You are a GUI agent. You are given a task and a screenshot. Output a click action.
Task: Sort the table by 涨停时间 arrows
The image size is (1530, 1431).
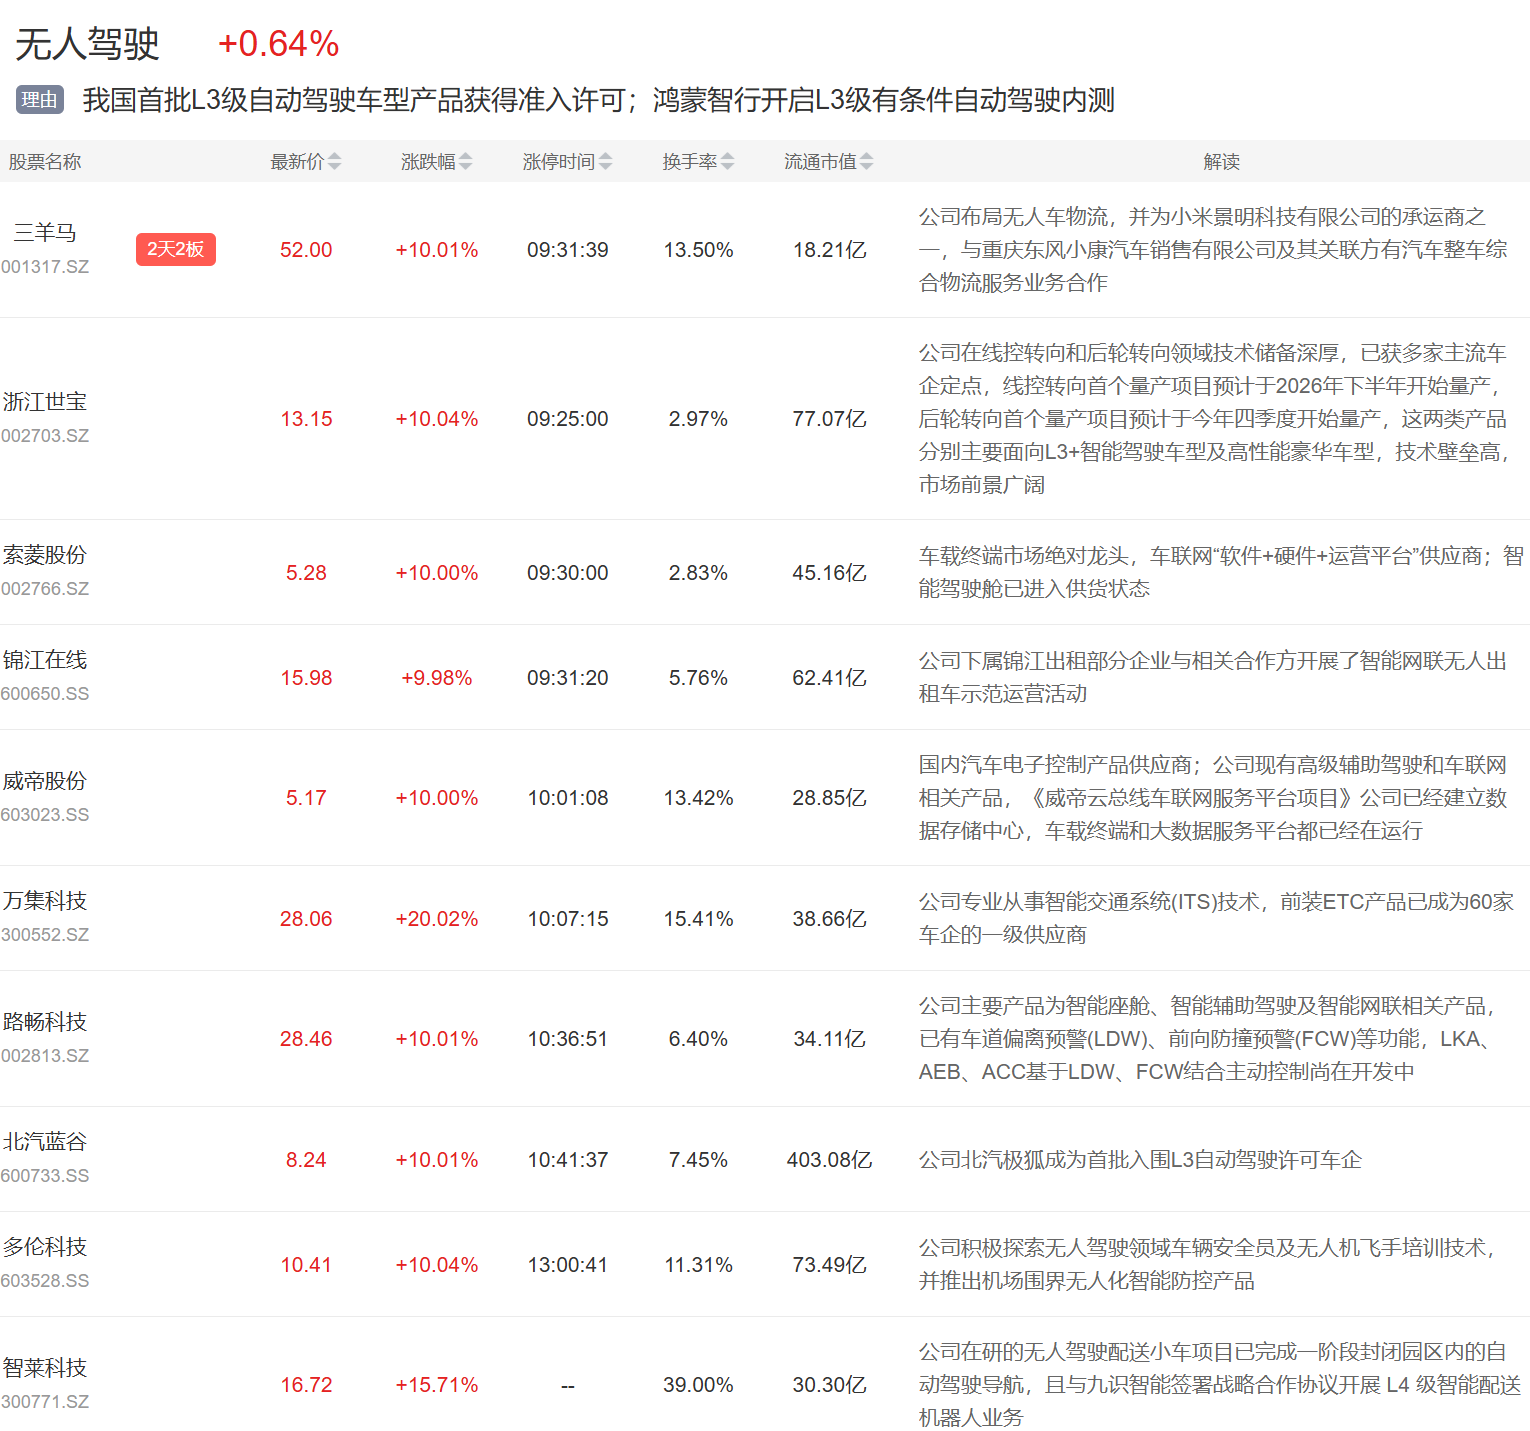(x=605, y=161)
